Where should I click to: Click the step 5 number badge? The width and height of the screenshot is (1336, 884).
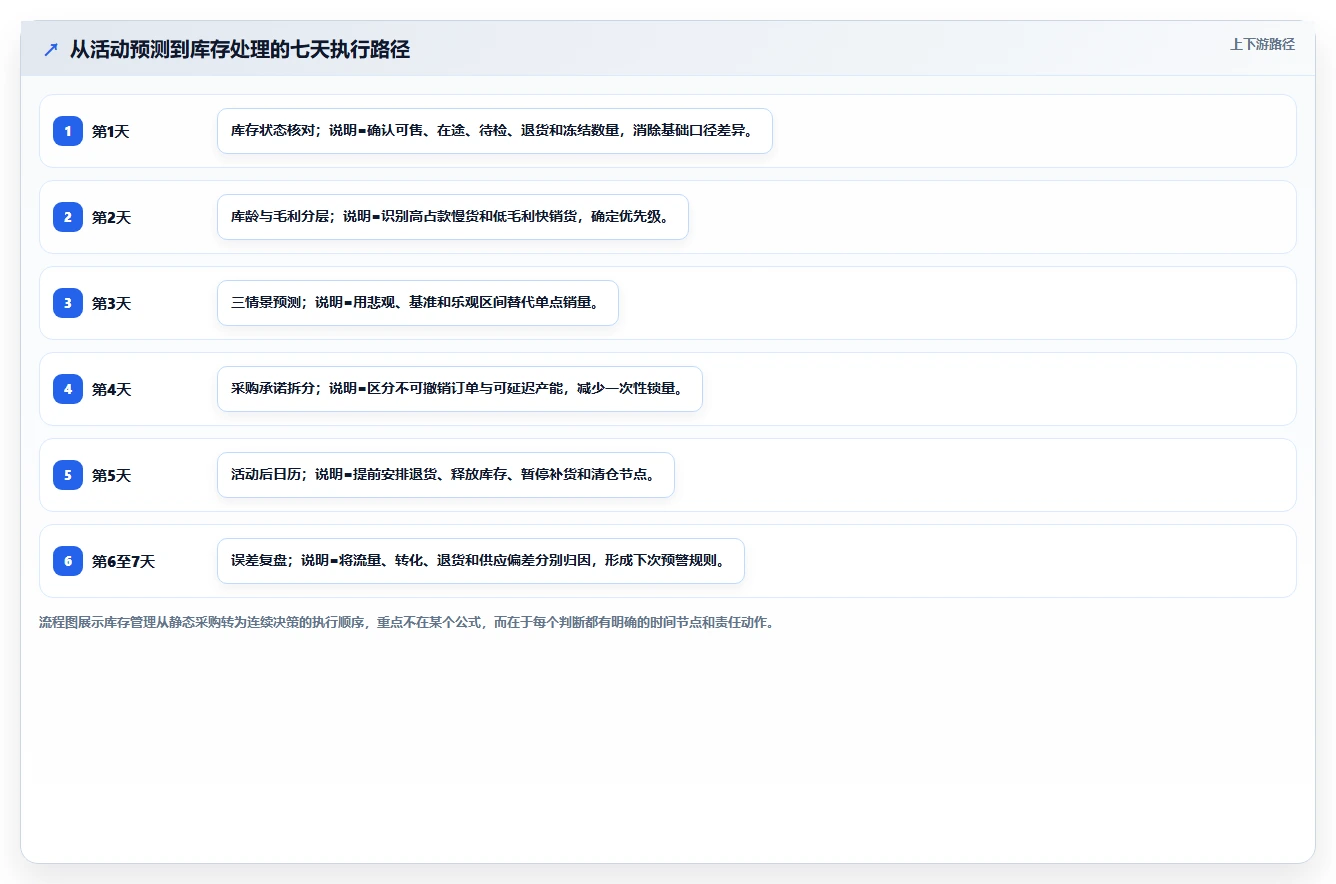(68, 475)
